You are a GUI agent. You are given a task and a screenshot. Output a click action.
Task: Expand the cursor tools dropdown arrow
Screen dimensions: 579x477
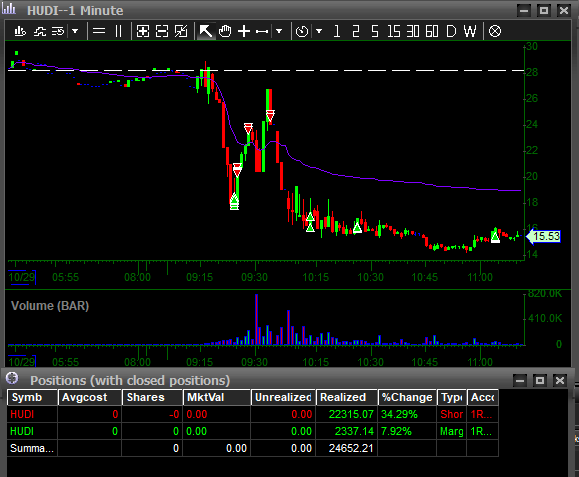pyautogui.click(x=279, y=31)
